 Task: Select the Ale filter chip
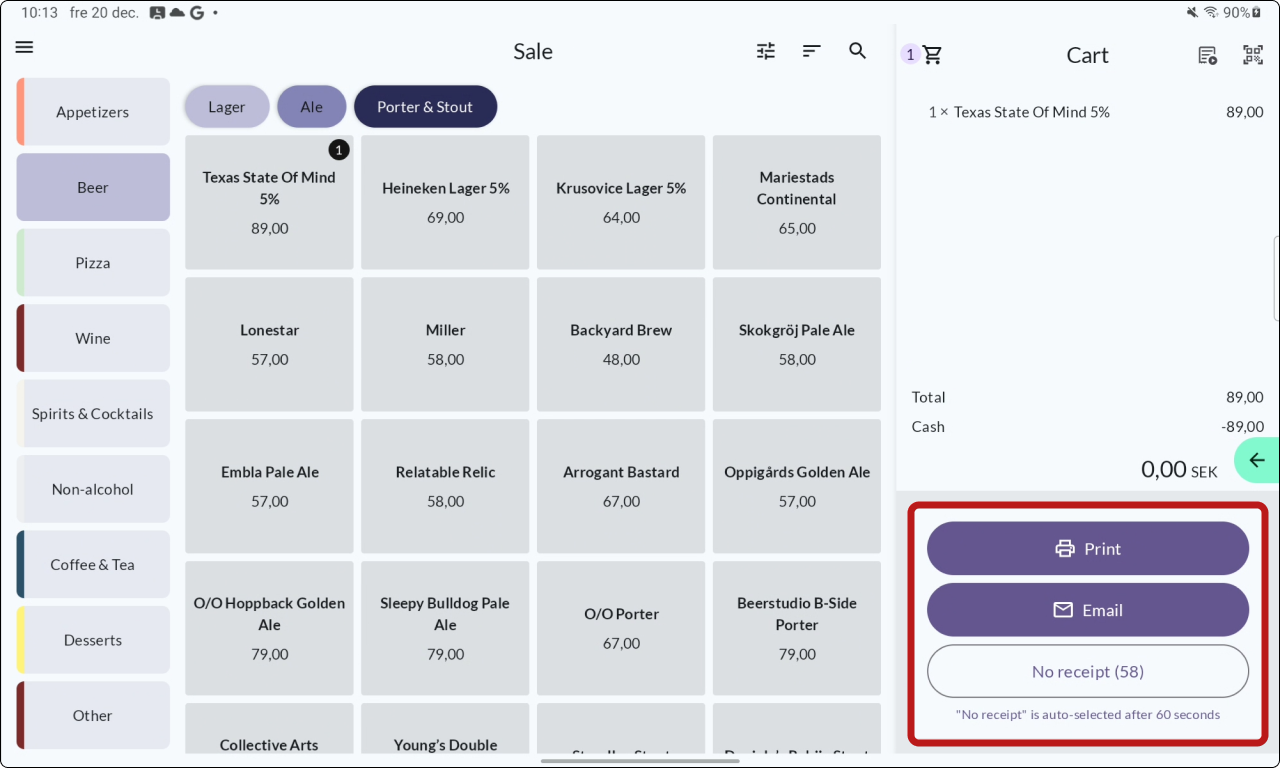click(312, 107)
